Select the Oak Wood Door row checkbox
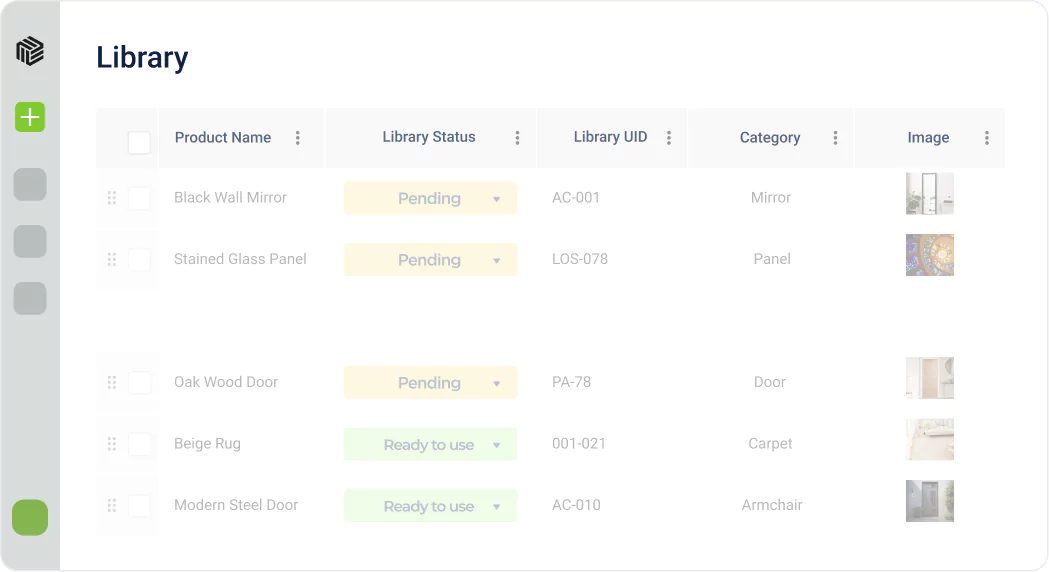The width and height of the screenshot is (1049, 572). pos(139,383)
